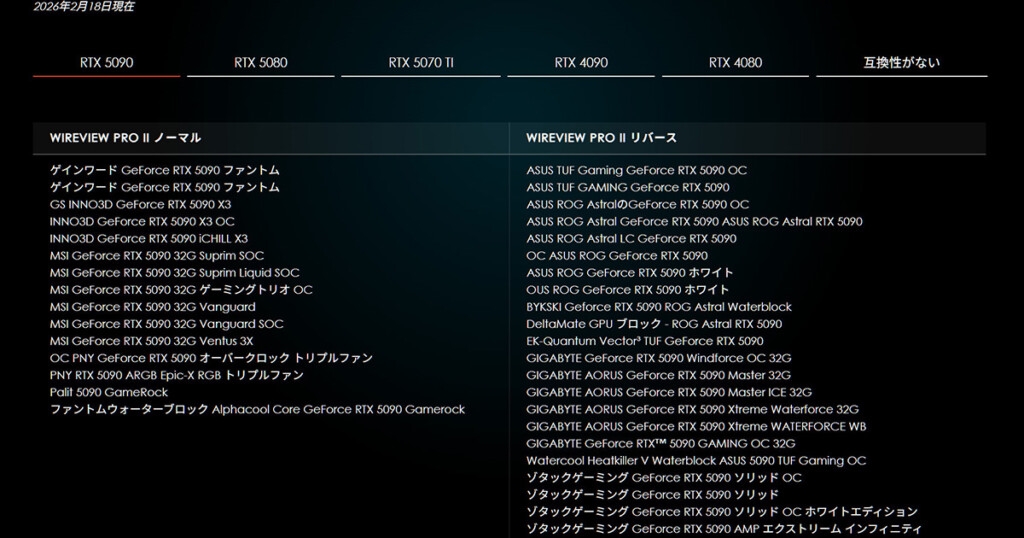Select GIGABYTE AORUS RTX 5090 Master 32G

tap(659, 375)
